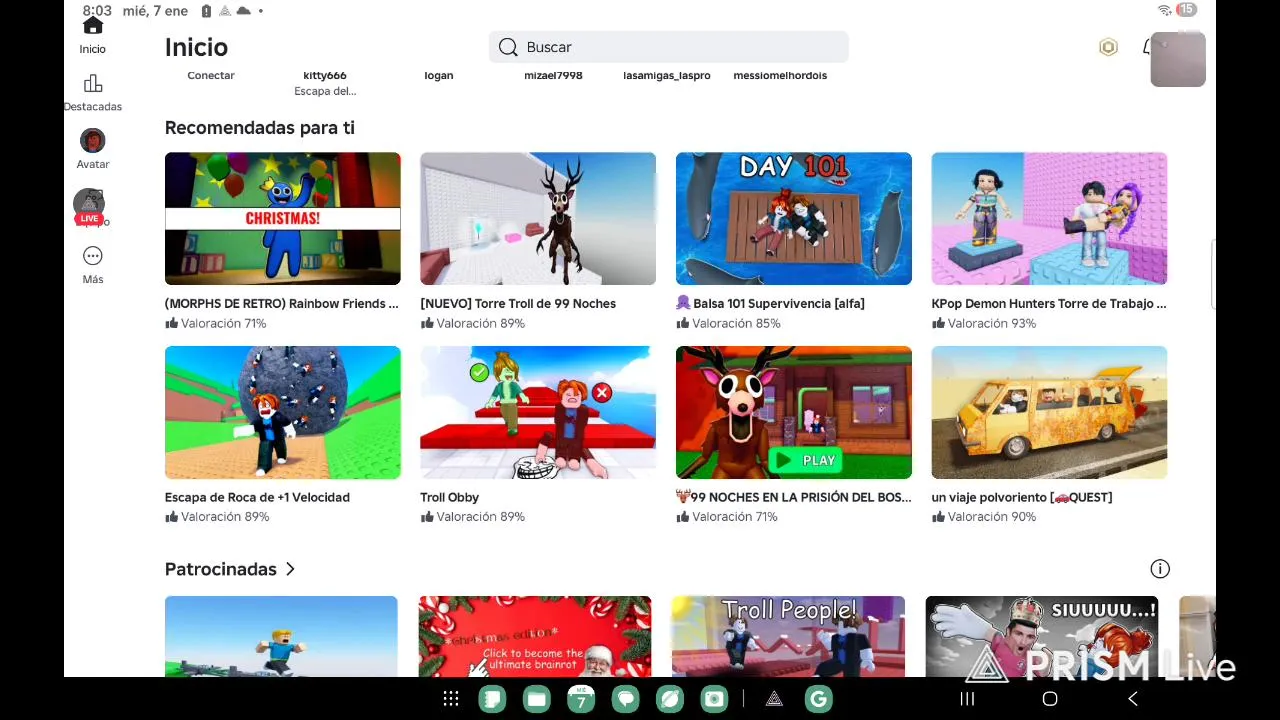Tap the Wi-Fi status icon
The height and width of the screenshot is (720, 1280).
1164,10
